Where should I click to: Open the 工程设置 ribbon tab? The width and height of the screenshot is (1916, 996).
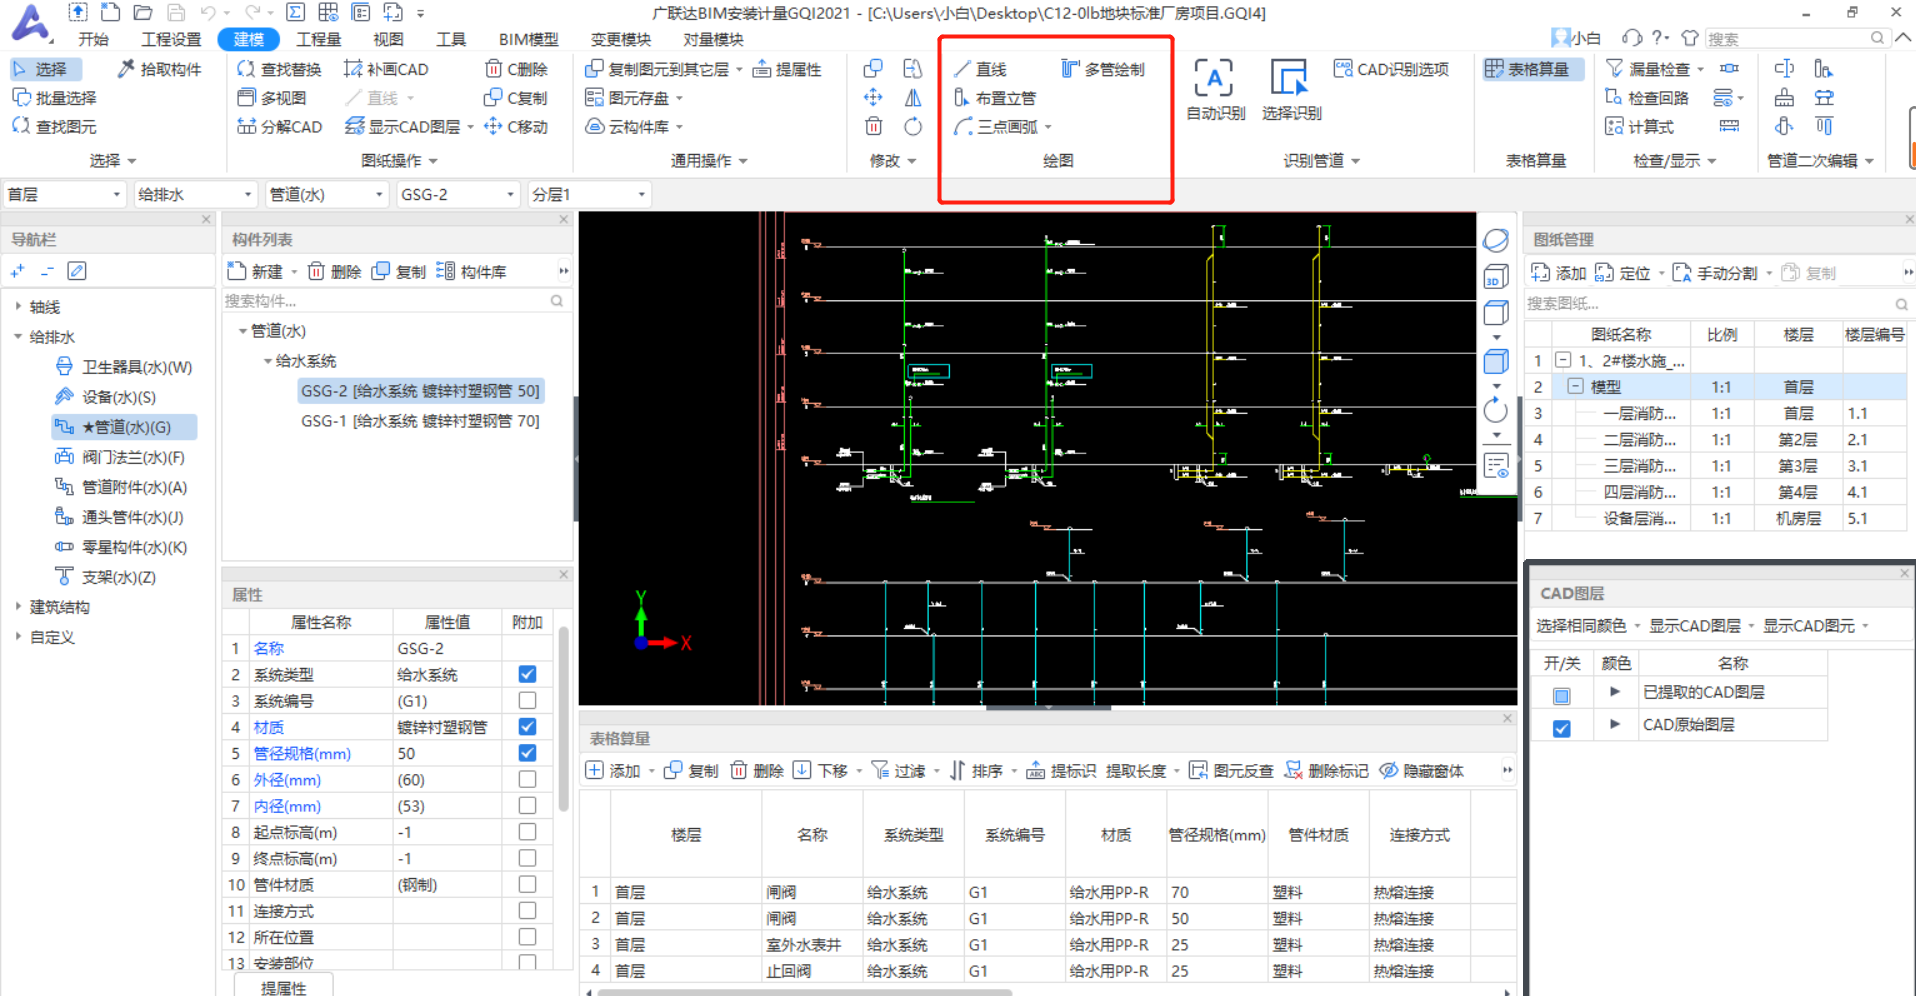click(x=171, y=39)
